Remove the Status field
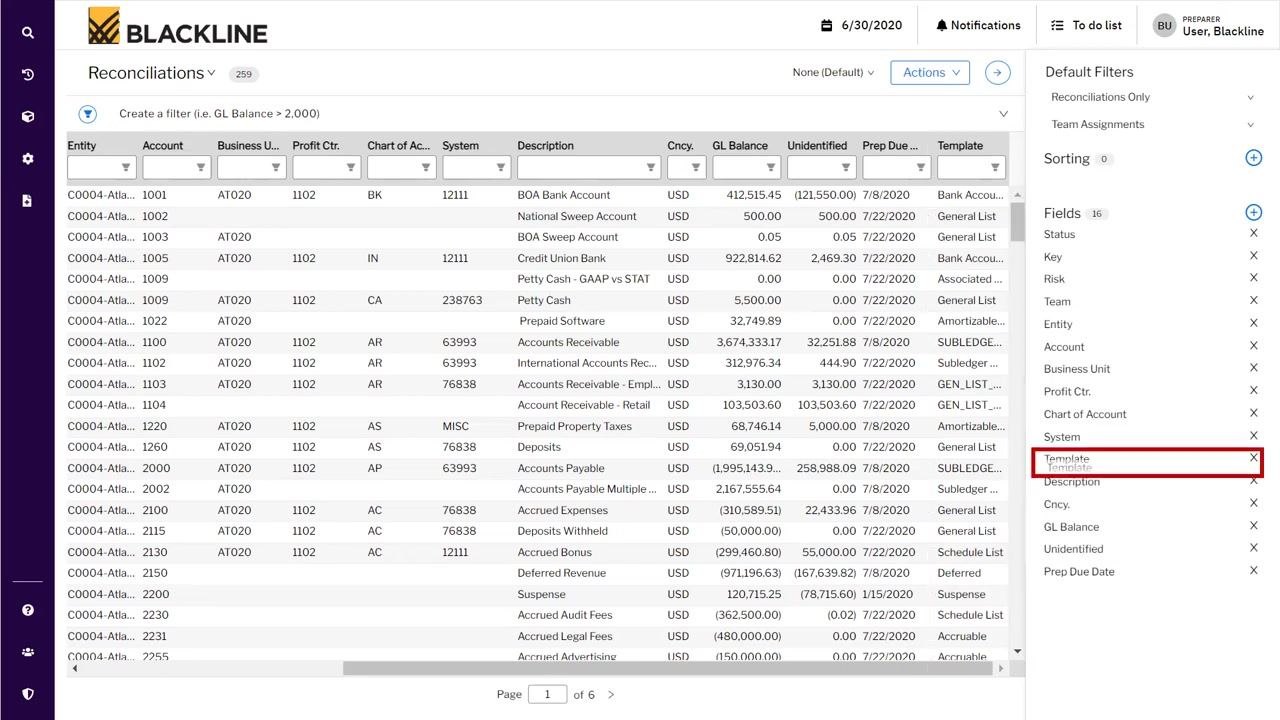The height and width of the screenshot is (720, 1280). coord(1253,233)
